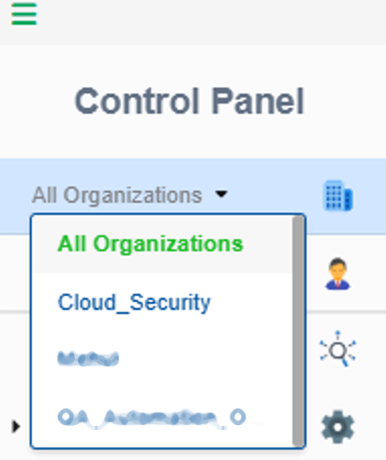Click the white area below Control Panel title
386x460 pixels.
tap(193, 138)
